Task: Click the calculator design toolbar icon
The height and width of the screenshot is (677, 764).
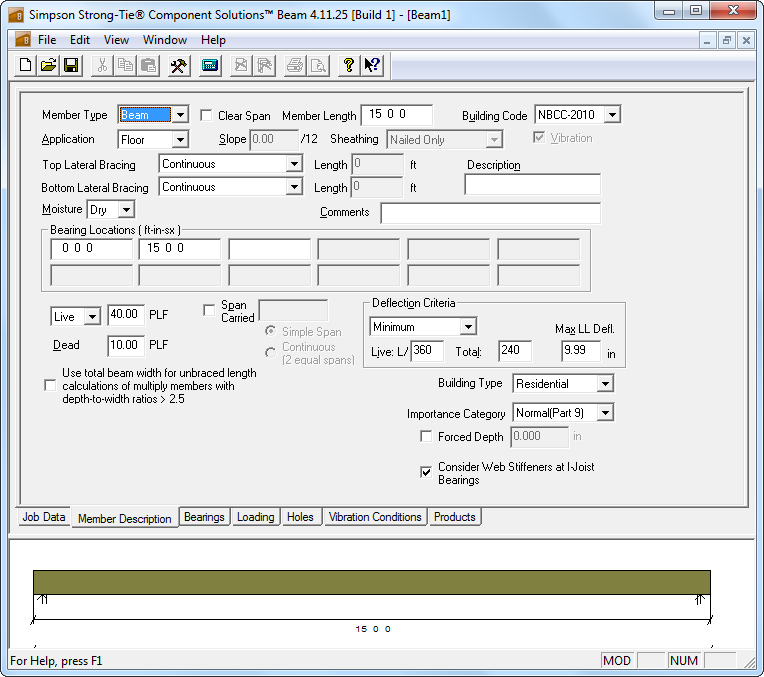Action: click(210, 65)
